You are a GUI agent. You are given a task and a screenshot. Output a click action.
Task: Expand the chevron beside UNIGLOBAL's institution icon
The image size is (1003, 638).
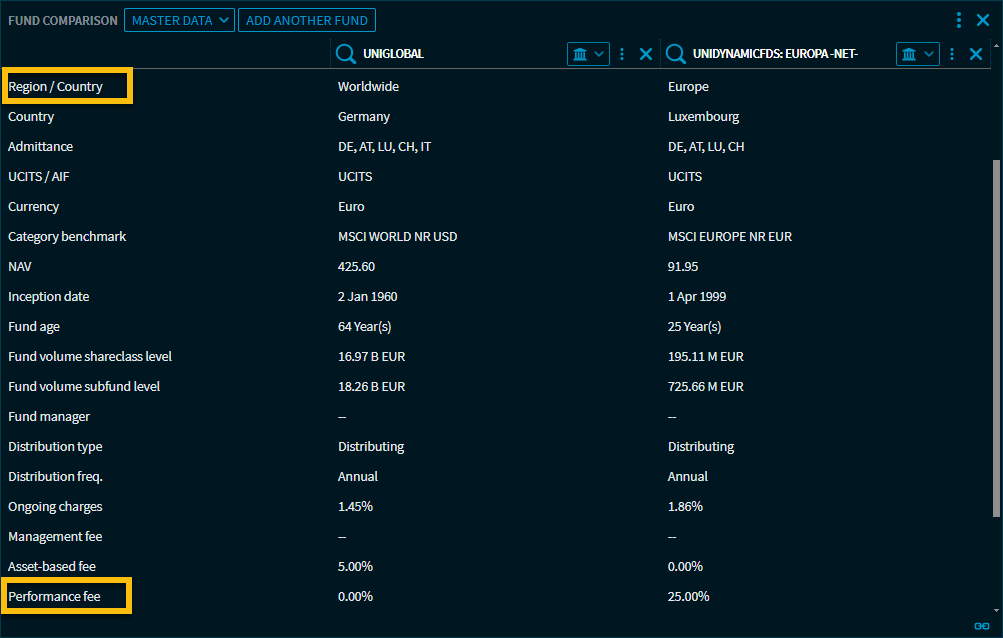(597, 53)
